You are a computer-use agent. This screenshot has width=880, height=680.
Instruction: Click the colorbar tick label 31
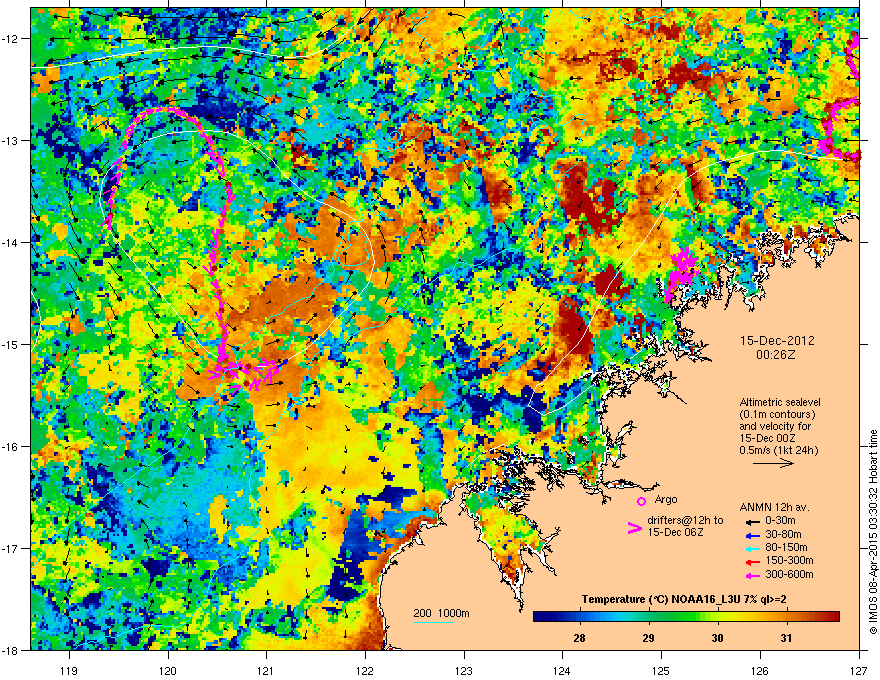click(x=786, y=638)
